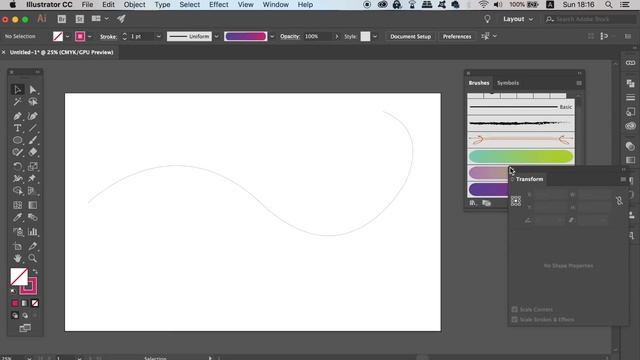640x360 pixels.
Task: Open stroke color dropdown in control bar
Action: (x=90, y=36)
